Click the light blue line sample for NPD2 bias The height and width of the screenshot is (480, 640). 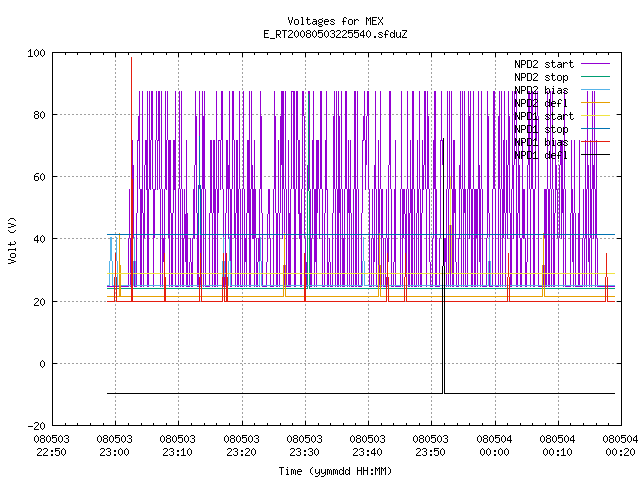[596, 89]
